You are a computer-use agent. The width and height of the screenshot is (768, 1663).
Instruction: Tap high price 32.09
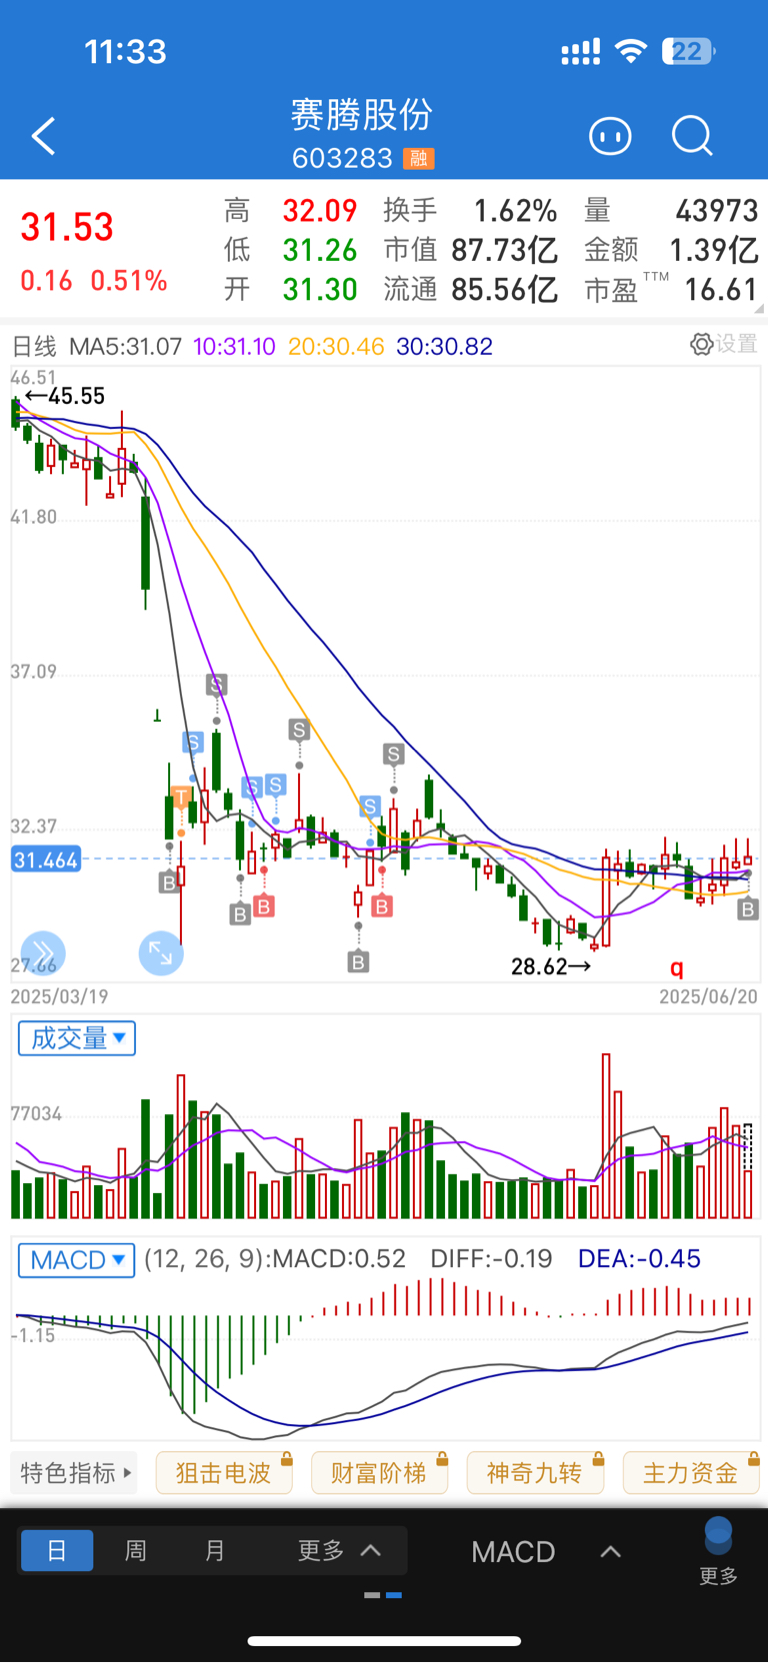(x=320, y=210)
